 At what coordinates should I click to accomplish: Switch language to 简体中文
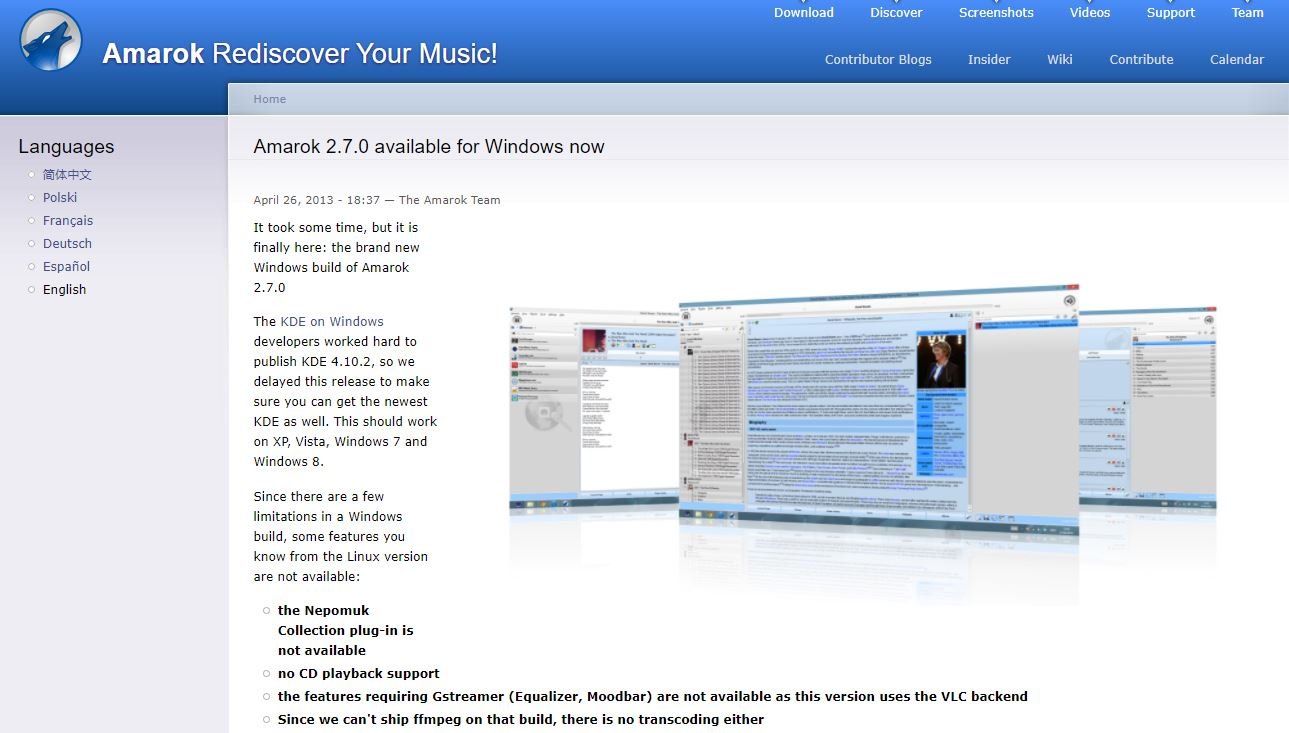pyautogui.click(x=67, y=174)
